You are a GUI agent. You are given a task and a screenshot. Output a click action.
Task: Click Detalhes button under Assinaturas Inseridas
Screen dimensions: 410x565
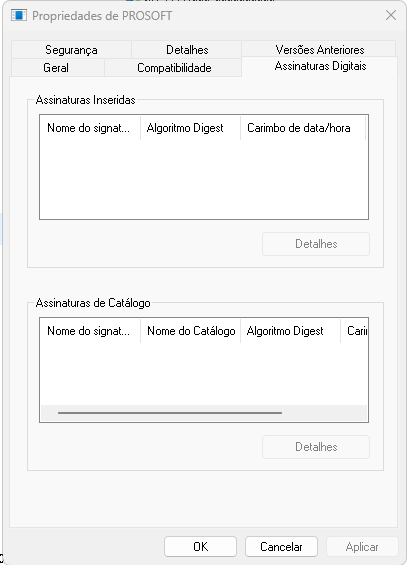316,244
